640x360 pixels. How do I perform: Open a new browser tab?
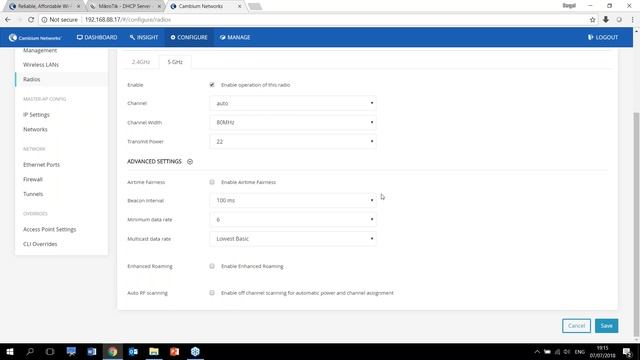click(255, 7)
